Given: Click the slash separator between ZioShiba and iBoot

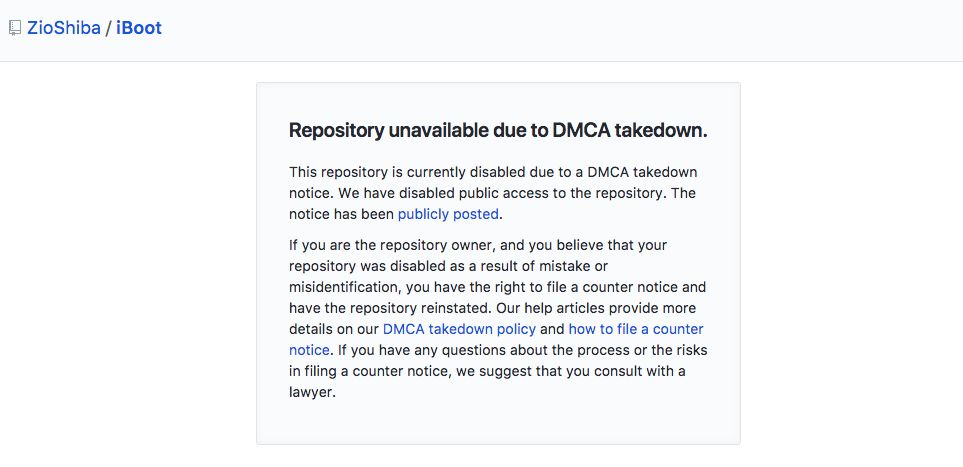Looking at the screenshot, I should click(108, 28).
